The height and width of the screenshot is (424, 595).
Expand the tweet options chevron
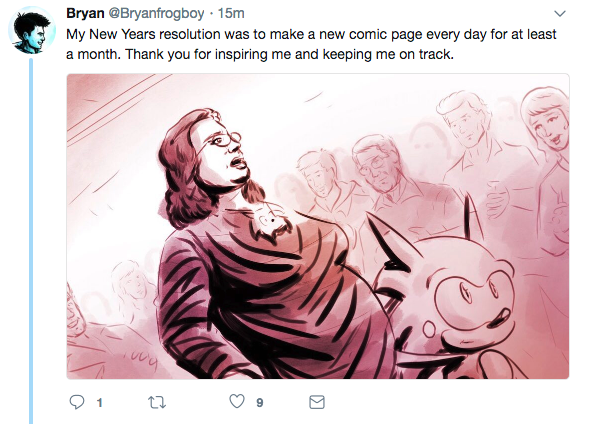560,14
